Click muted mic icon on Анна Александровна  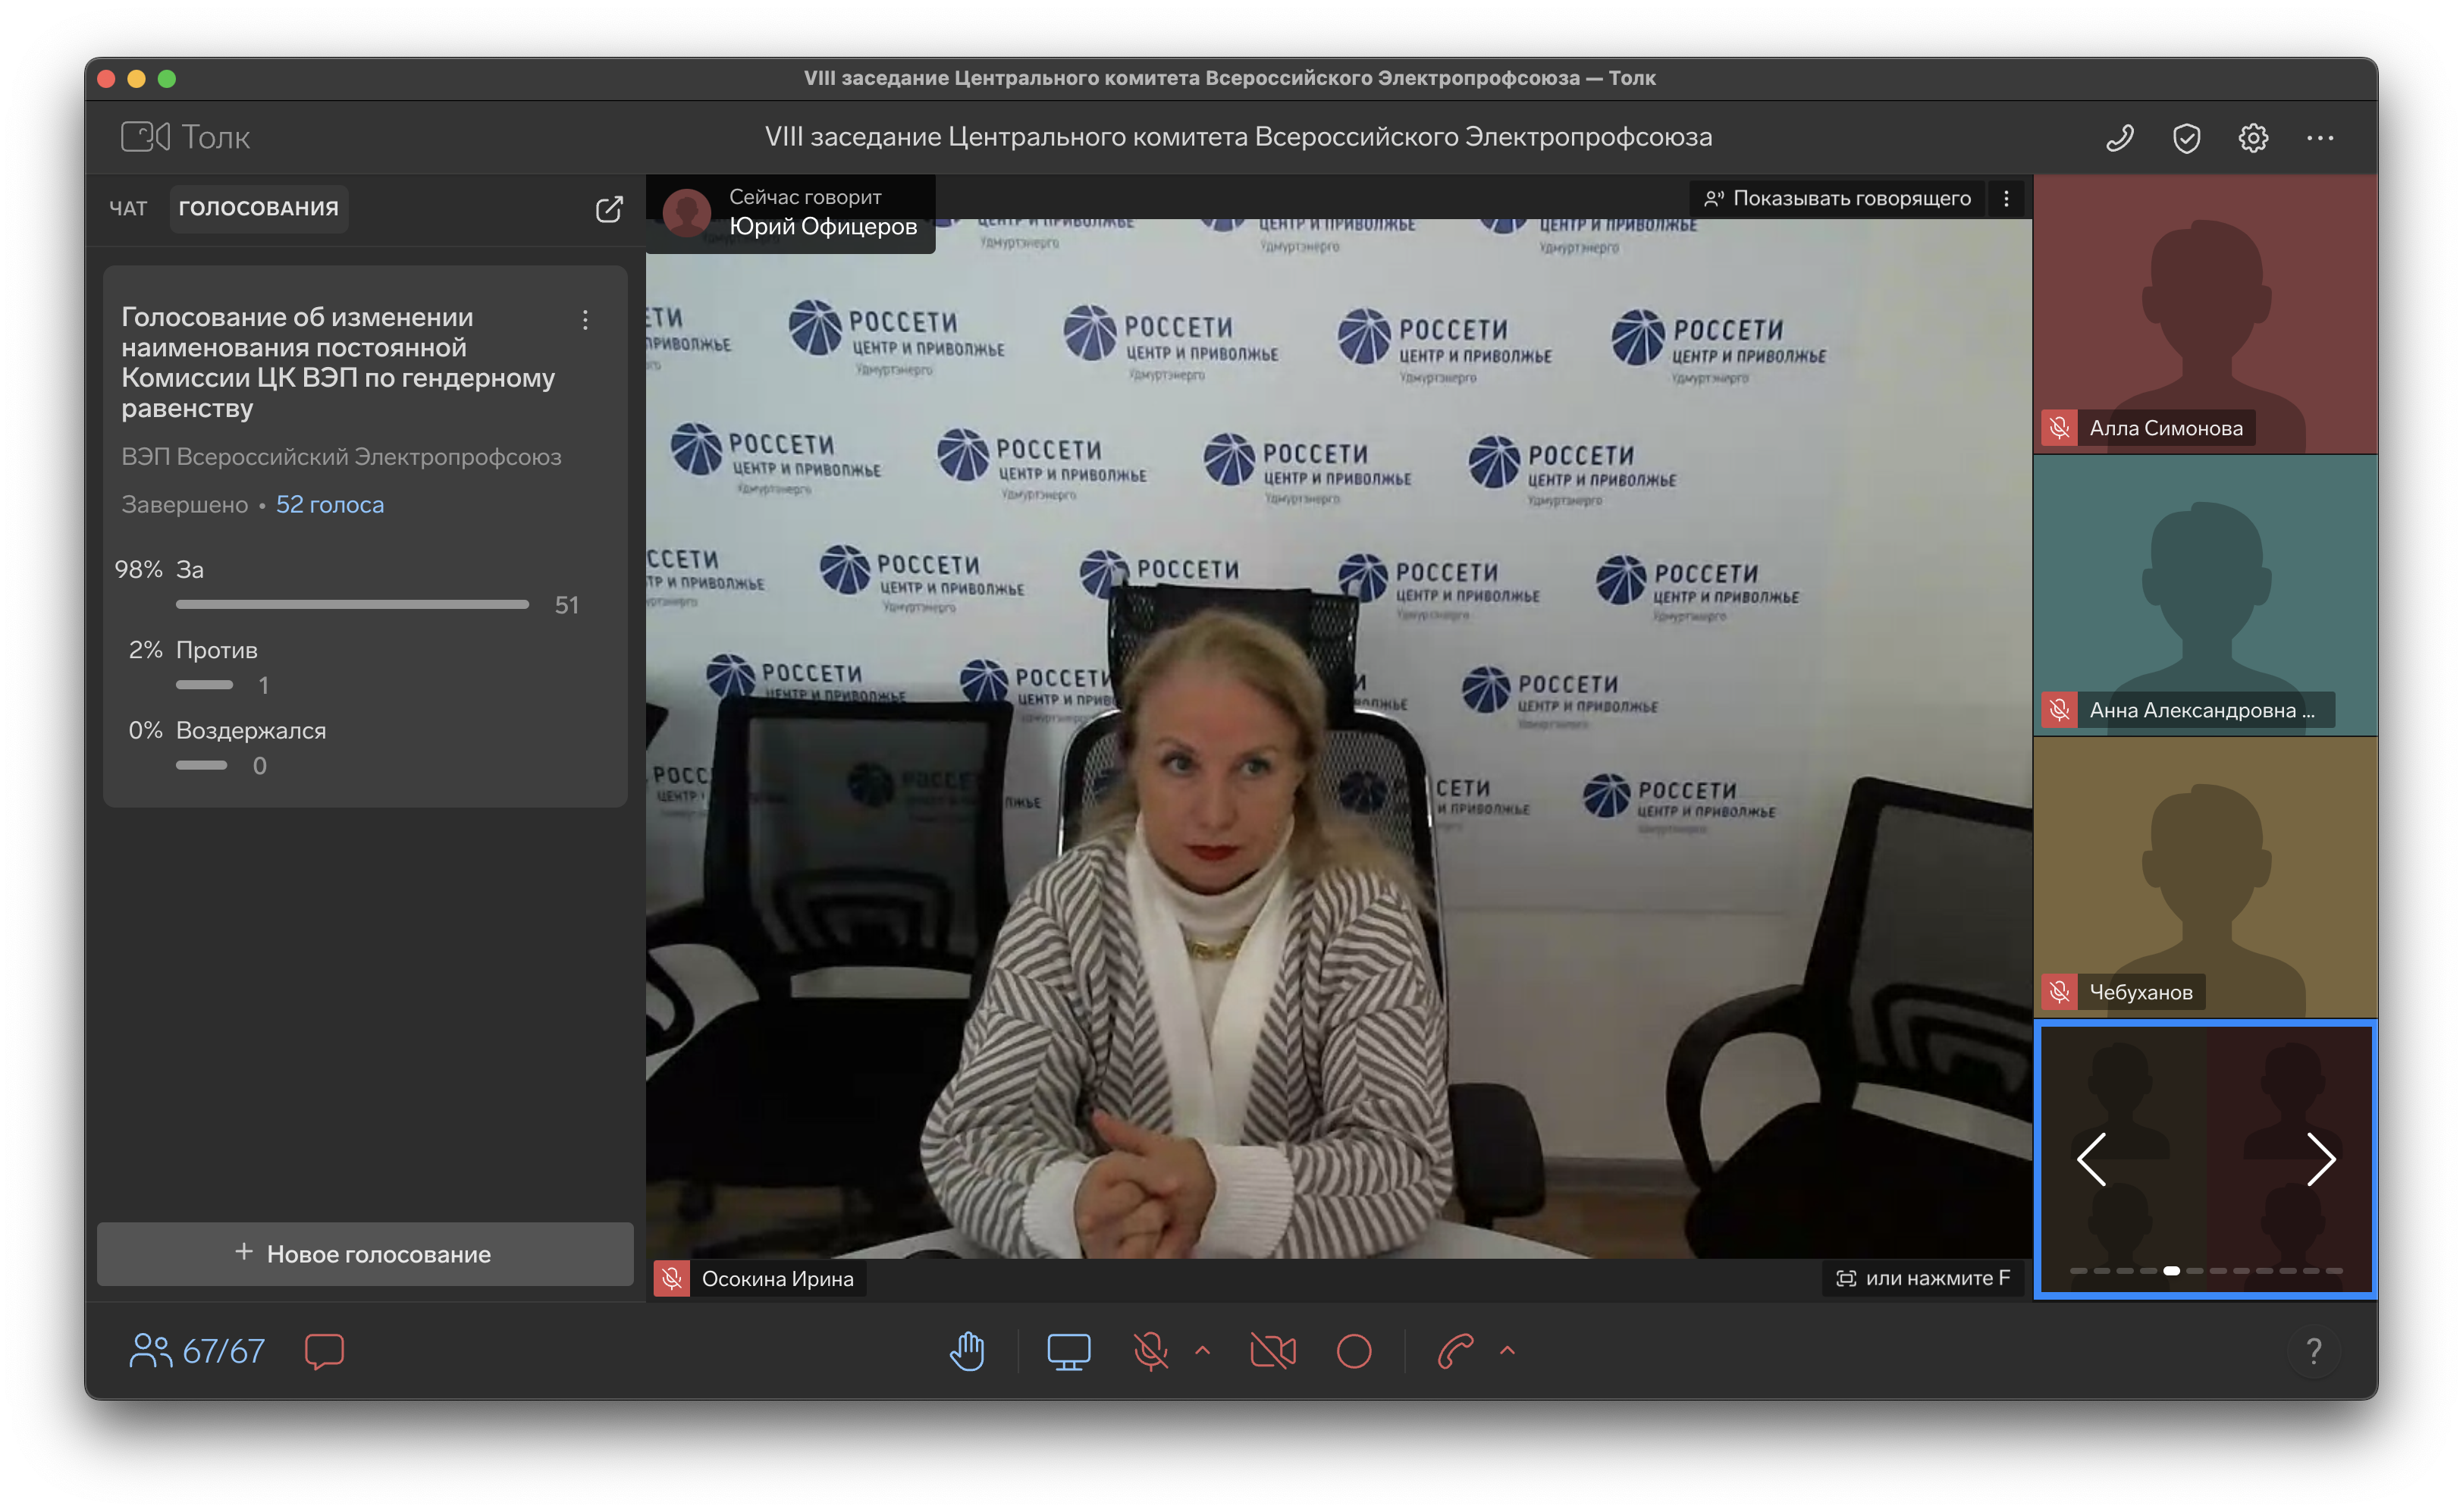[x=2059, y=710]
